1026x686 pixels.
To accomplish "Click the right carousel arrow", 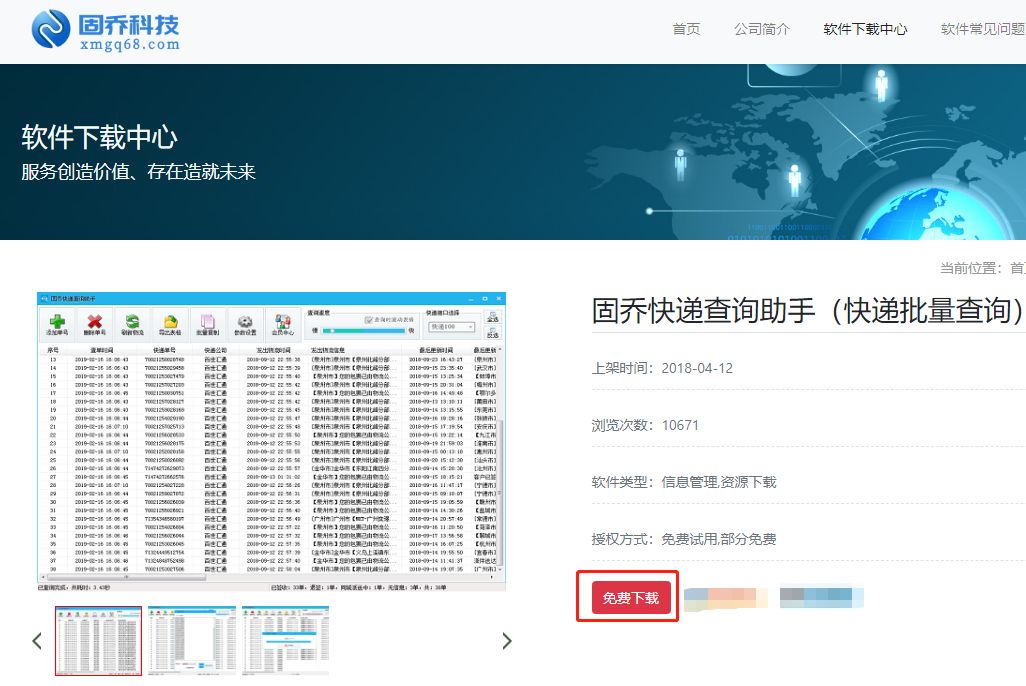I will pyautogui.click(x=507, y=641).
